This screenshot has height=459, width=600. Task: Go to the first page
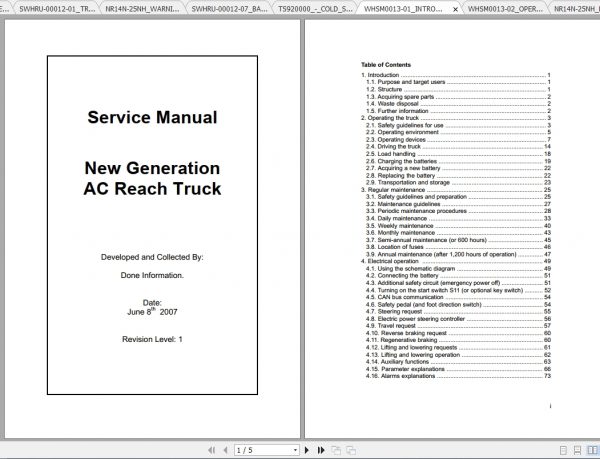point(212,450)
